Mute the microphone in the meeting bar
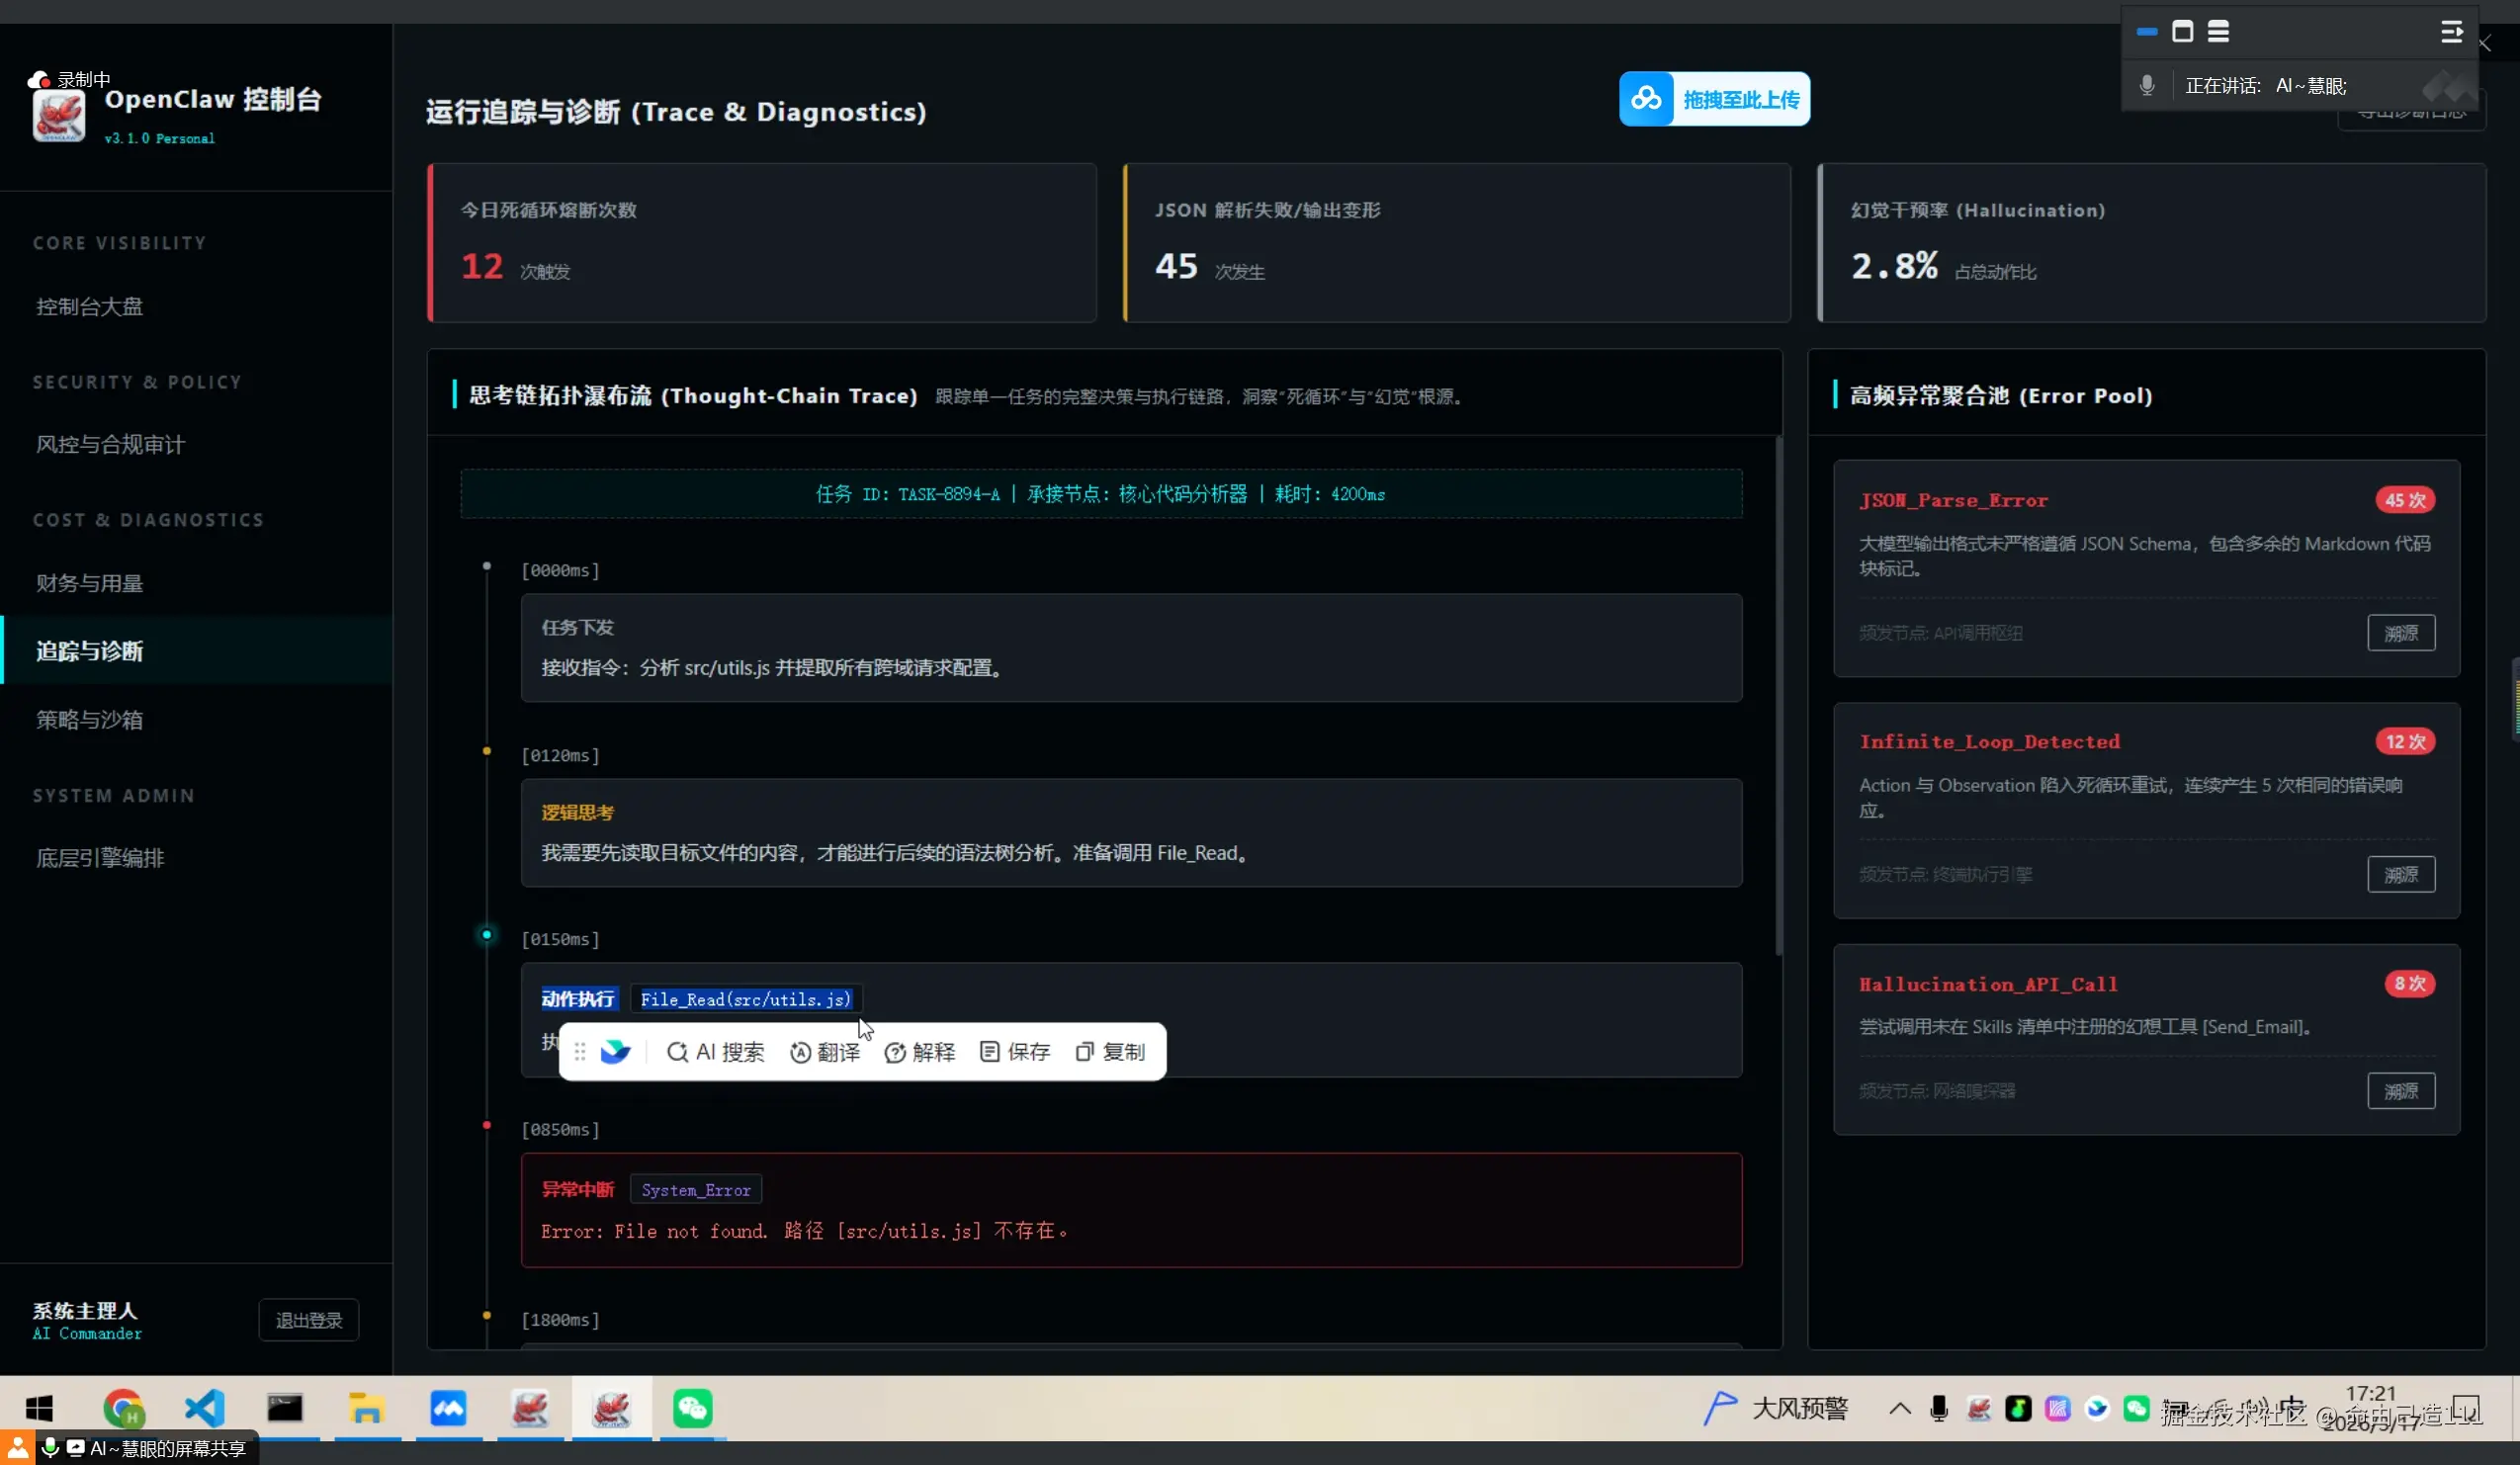 click(2146, 86)
